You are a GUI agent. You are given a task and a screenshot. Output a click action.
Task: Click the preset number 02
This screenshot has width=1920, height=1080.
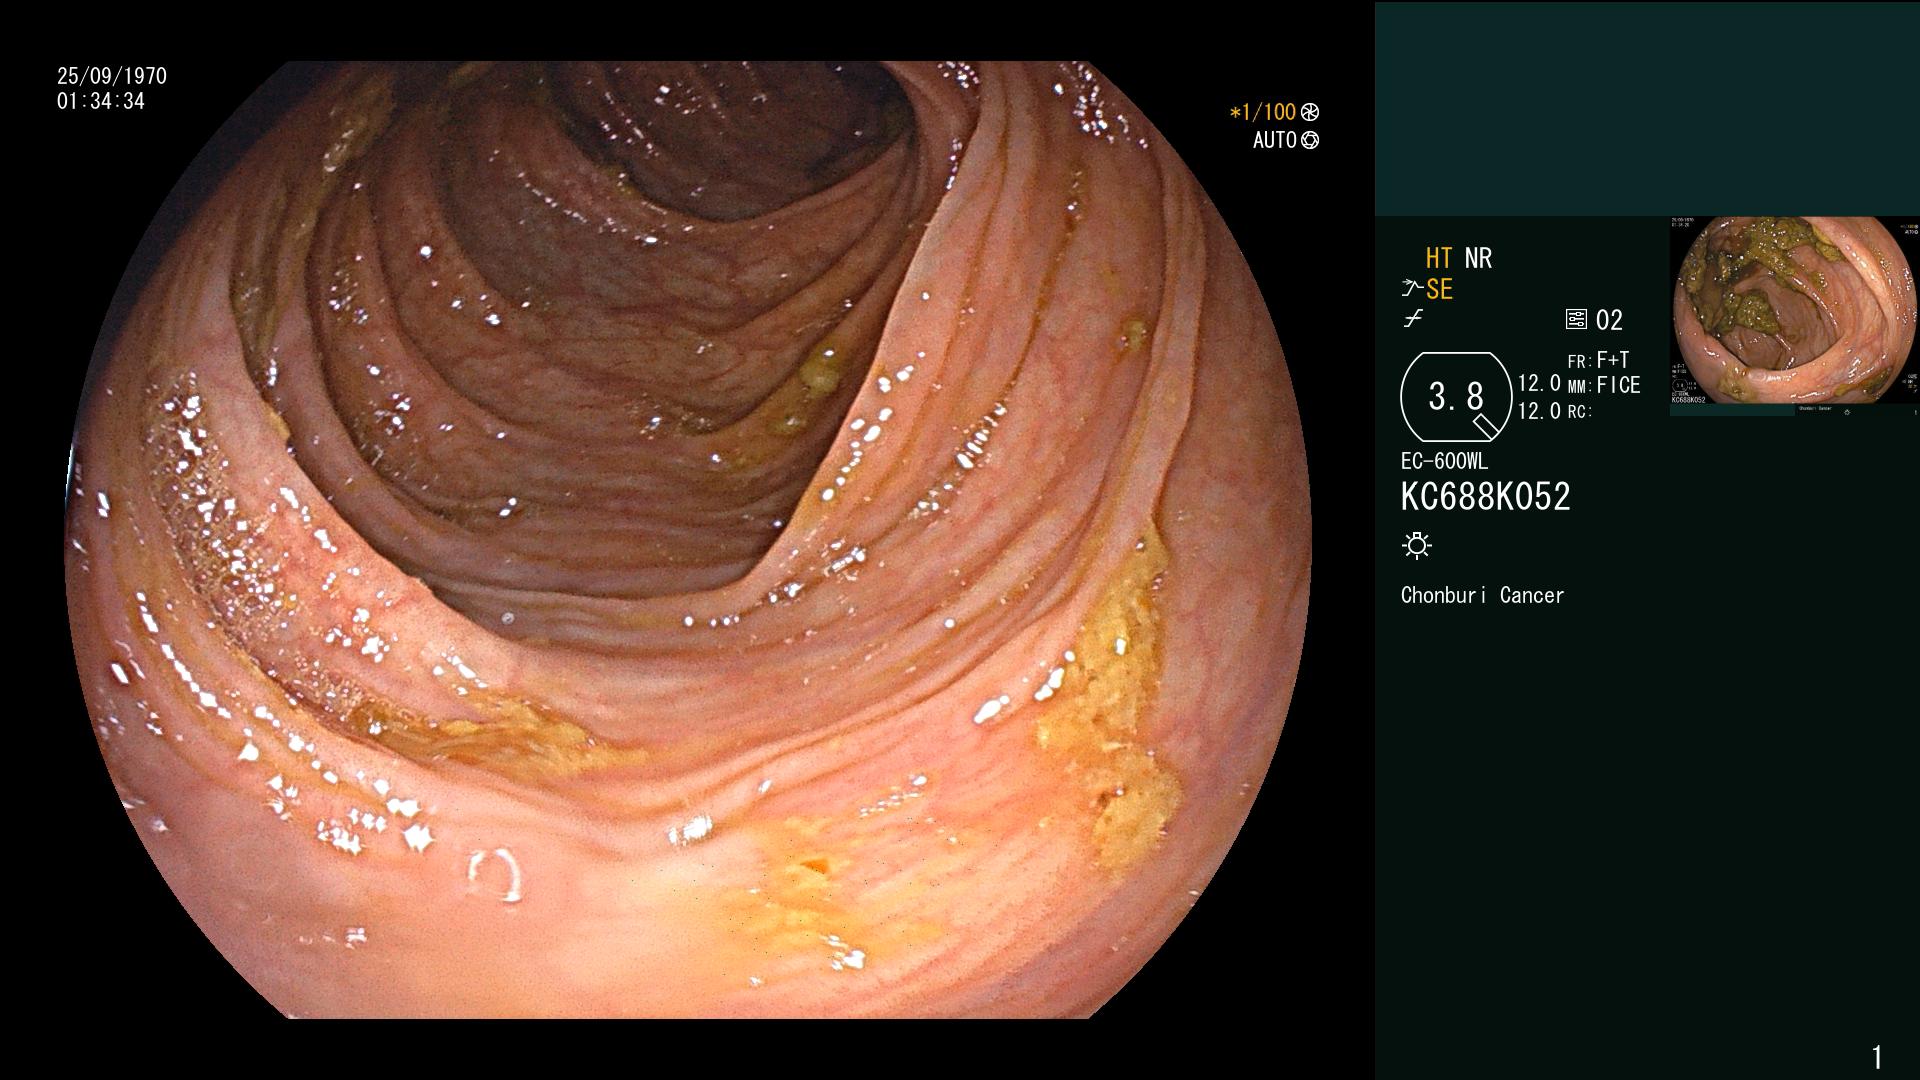coord(1609,320)
